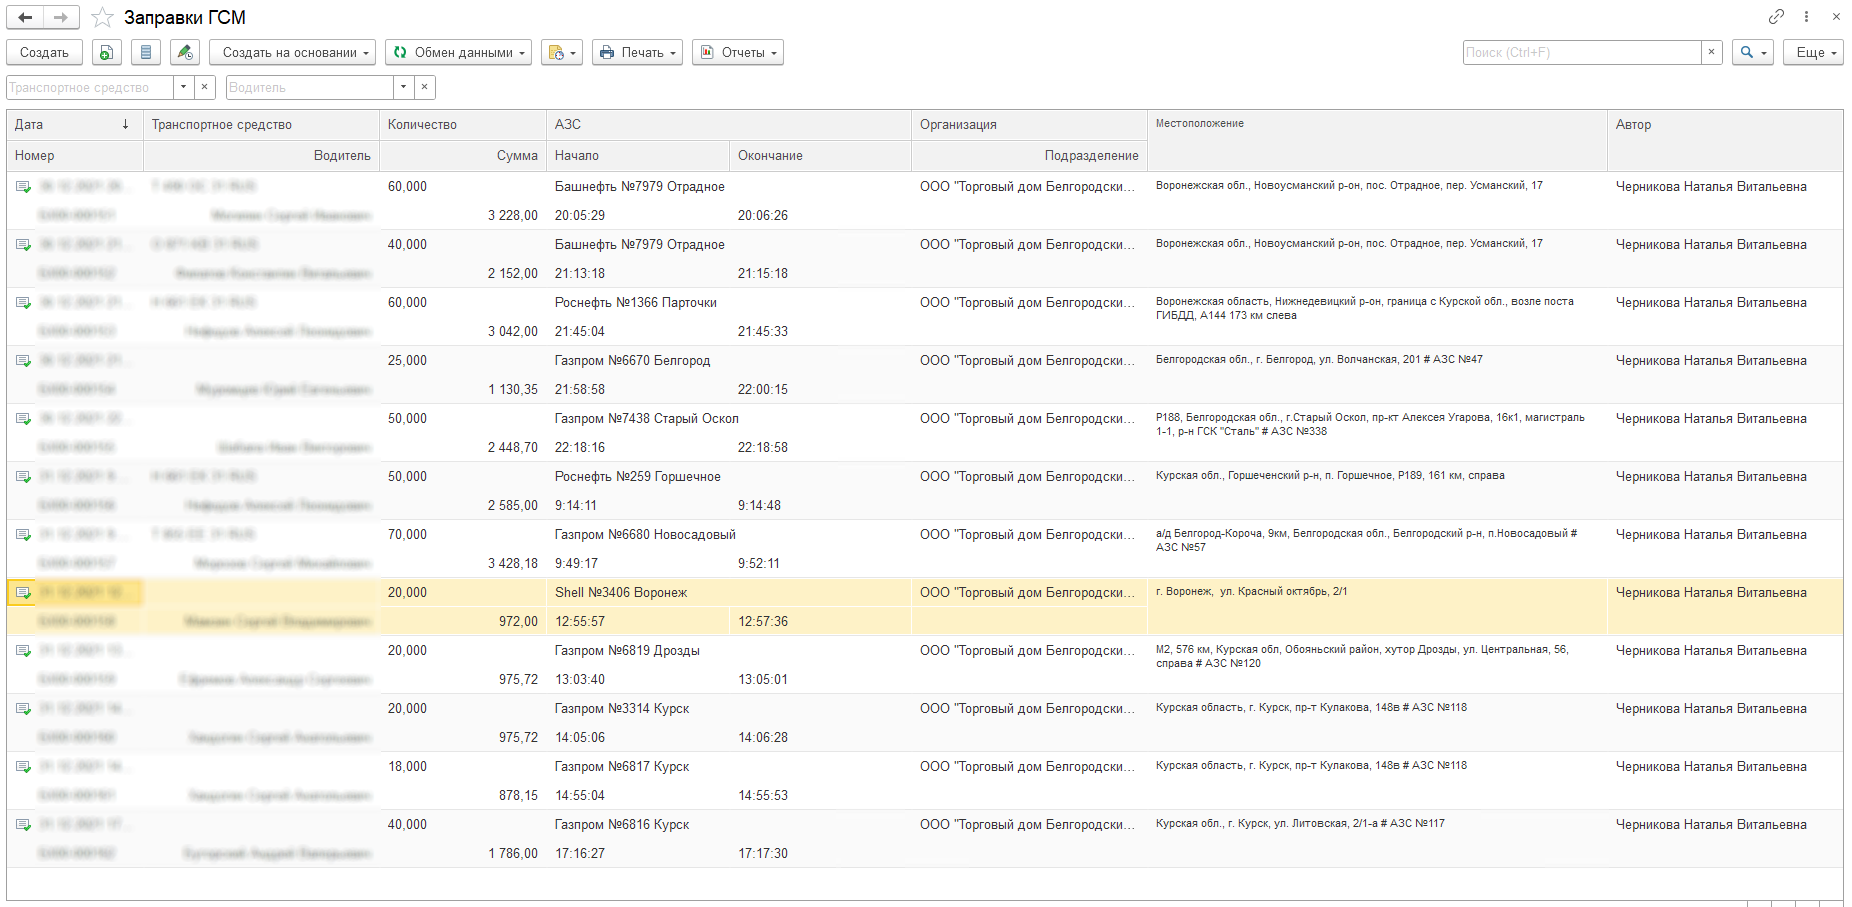
Task: Click the back navigation arrow
Action: point(25,17)
